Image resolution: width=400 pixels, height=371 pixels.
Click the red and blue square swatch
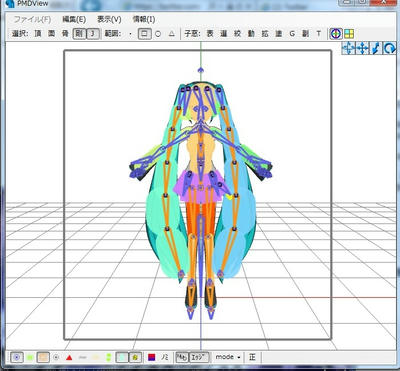152,357
